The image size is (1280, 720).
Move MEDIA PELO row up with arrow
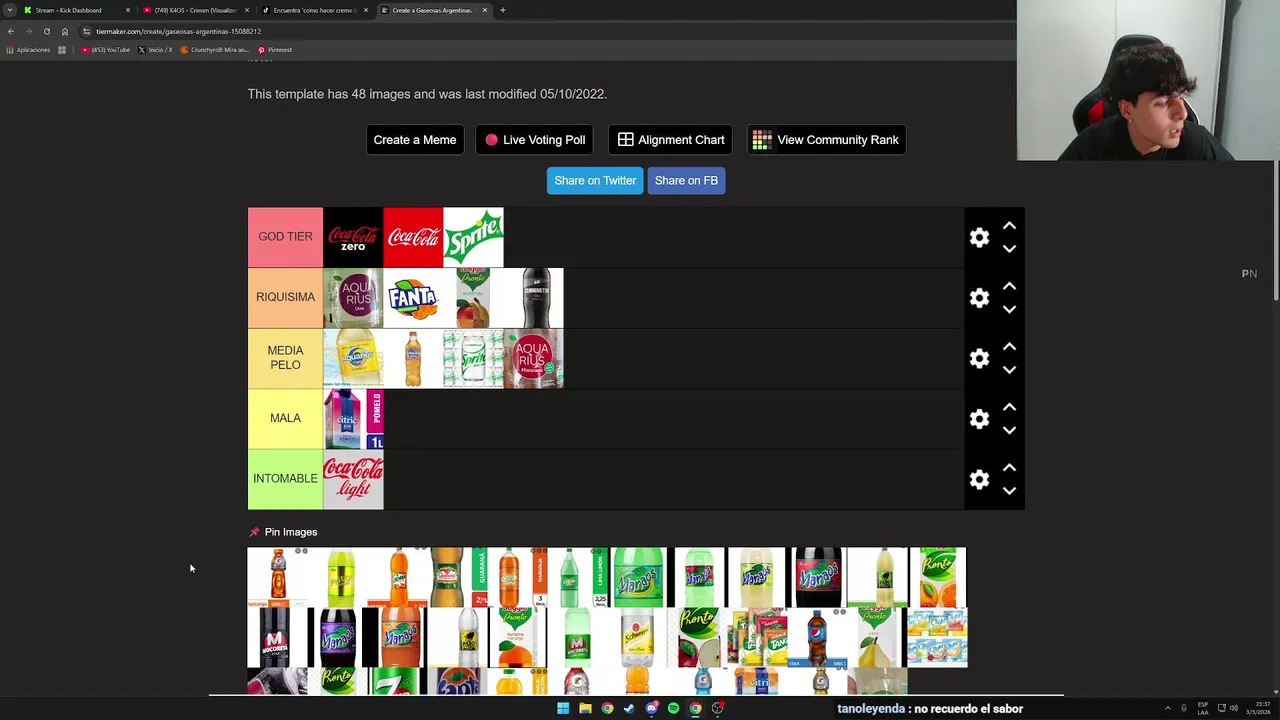click(1009, 346)
